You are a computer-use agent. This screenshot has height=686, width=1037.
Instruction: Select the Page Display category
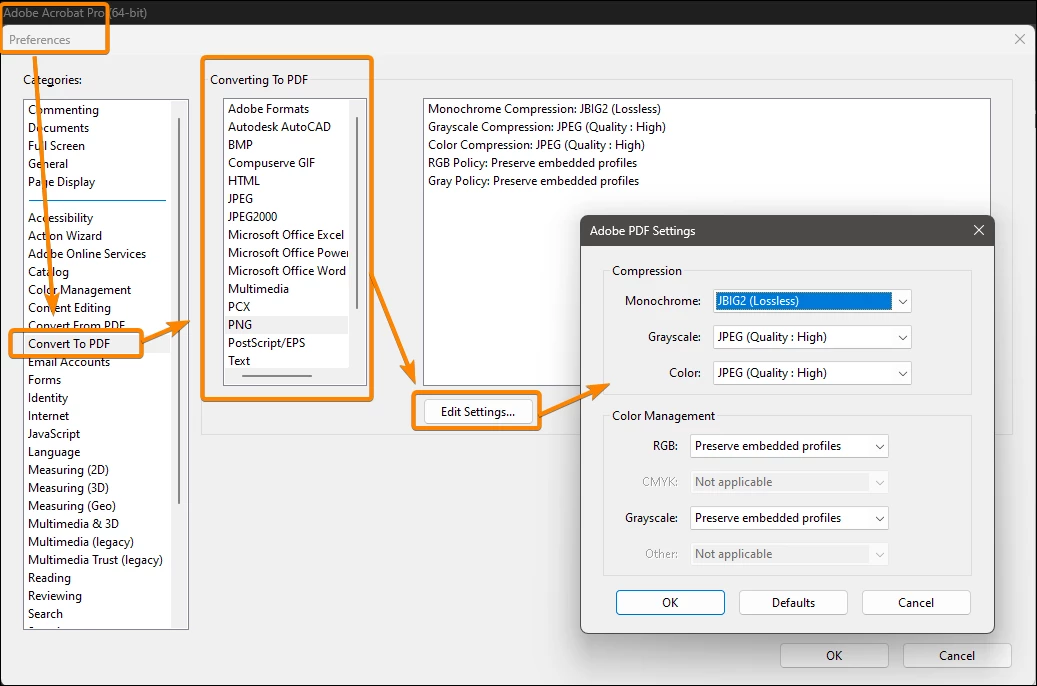[x=62, y=182]
